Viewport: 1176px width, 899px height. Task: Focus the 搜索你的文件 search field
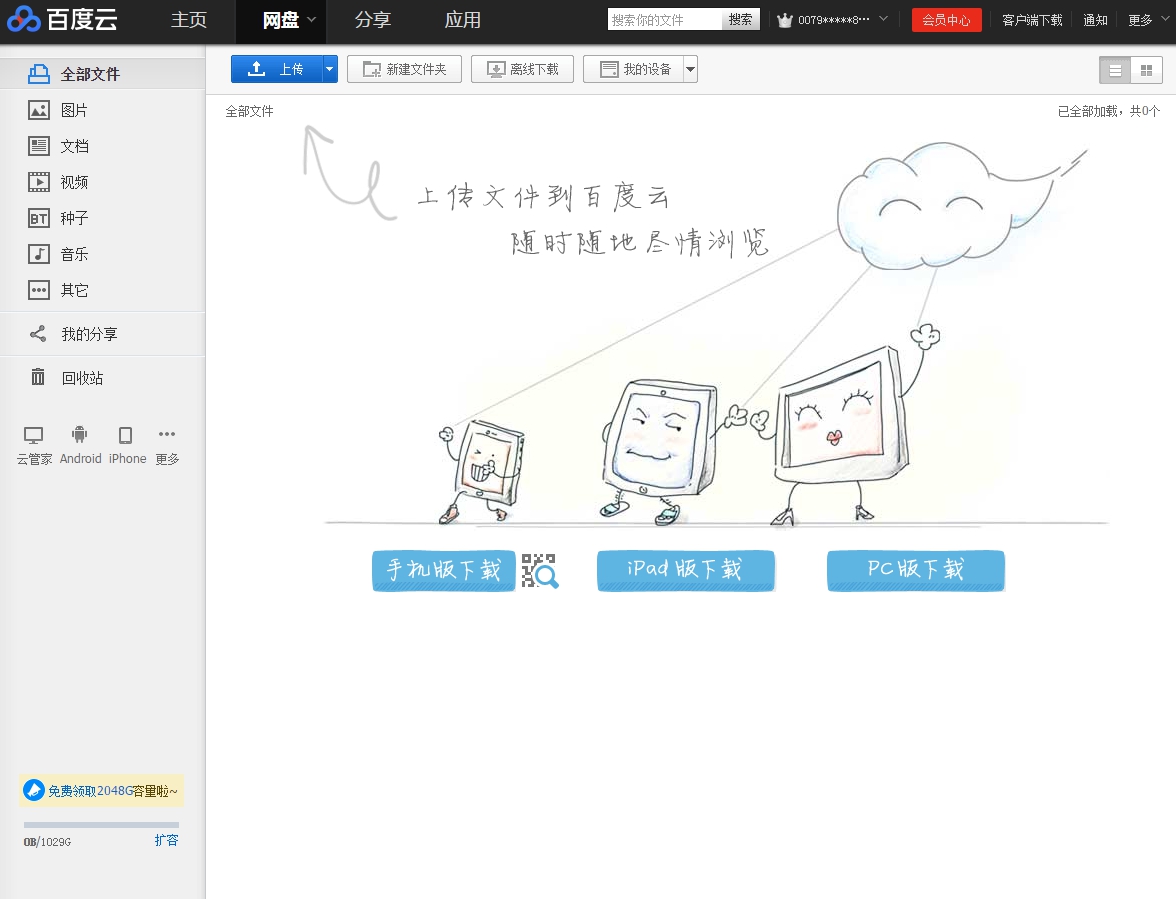tap(664, 19)
